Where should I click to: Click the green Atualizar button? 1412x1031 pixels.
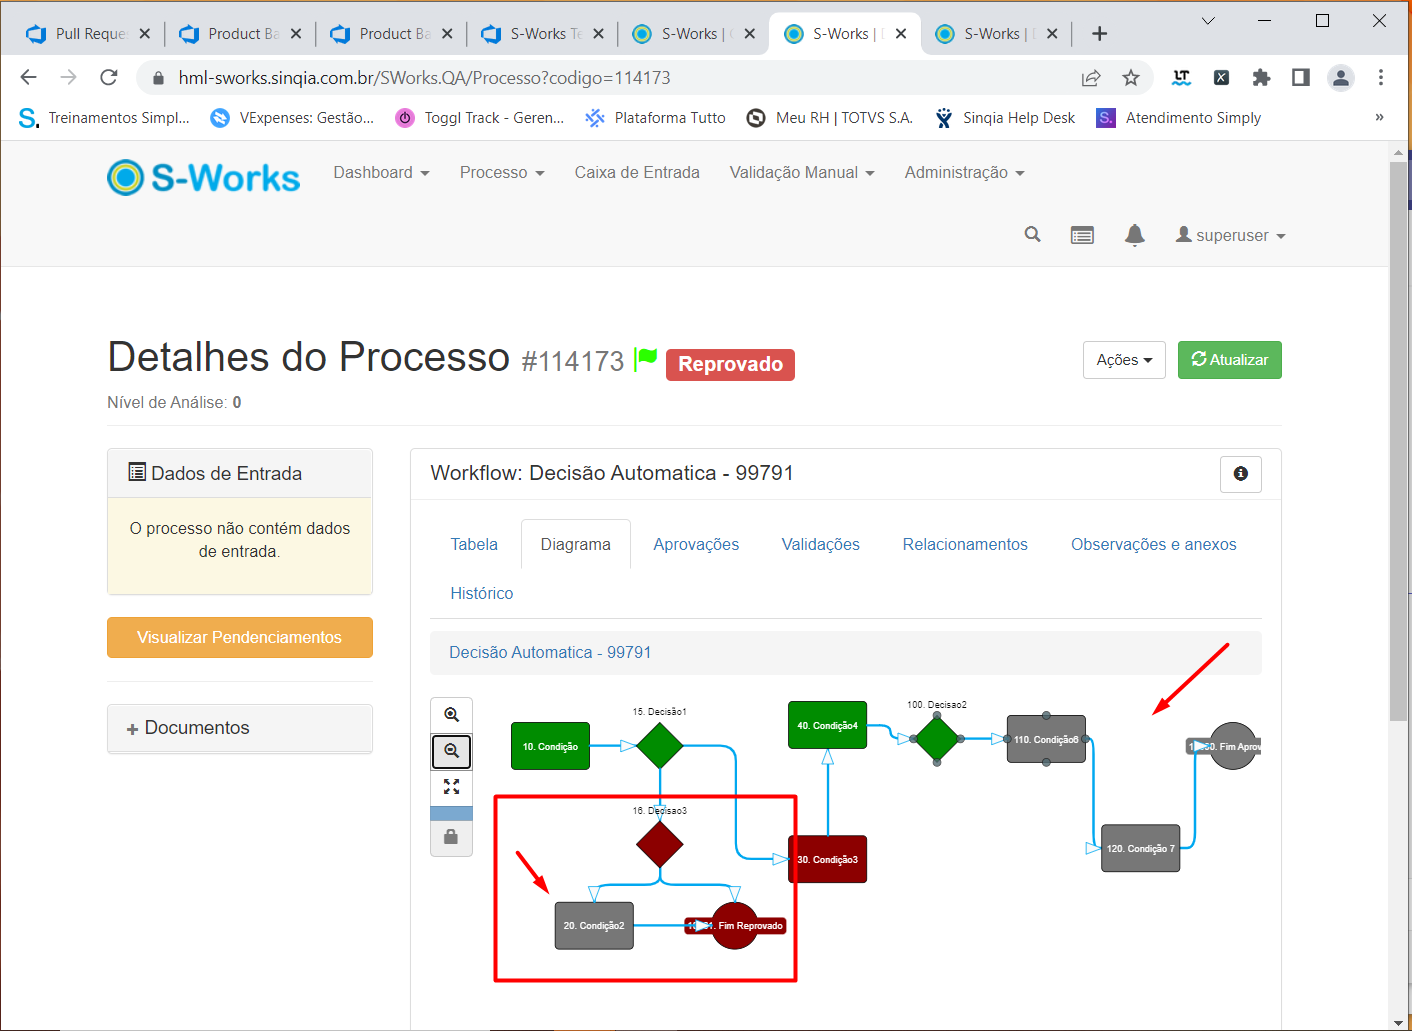pos(1230,360)
